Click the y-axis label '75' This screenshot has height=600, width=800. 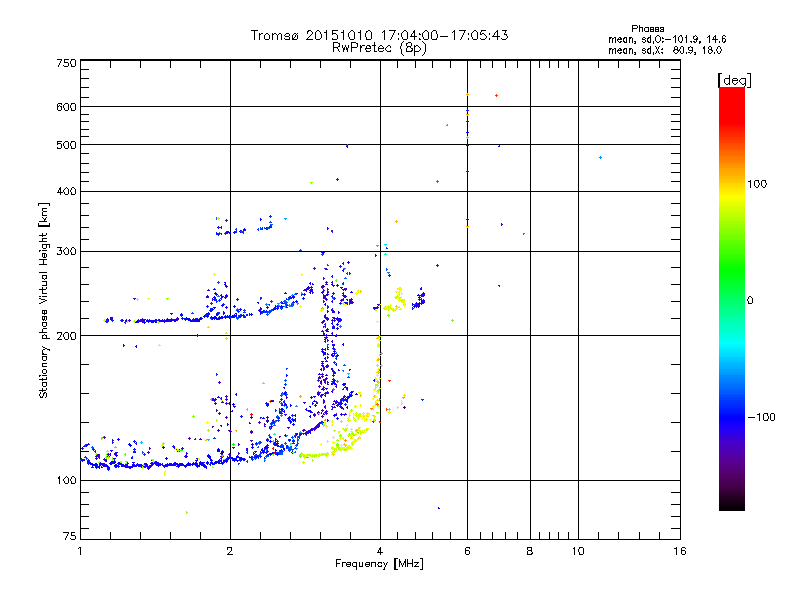[70, 536]
